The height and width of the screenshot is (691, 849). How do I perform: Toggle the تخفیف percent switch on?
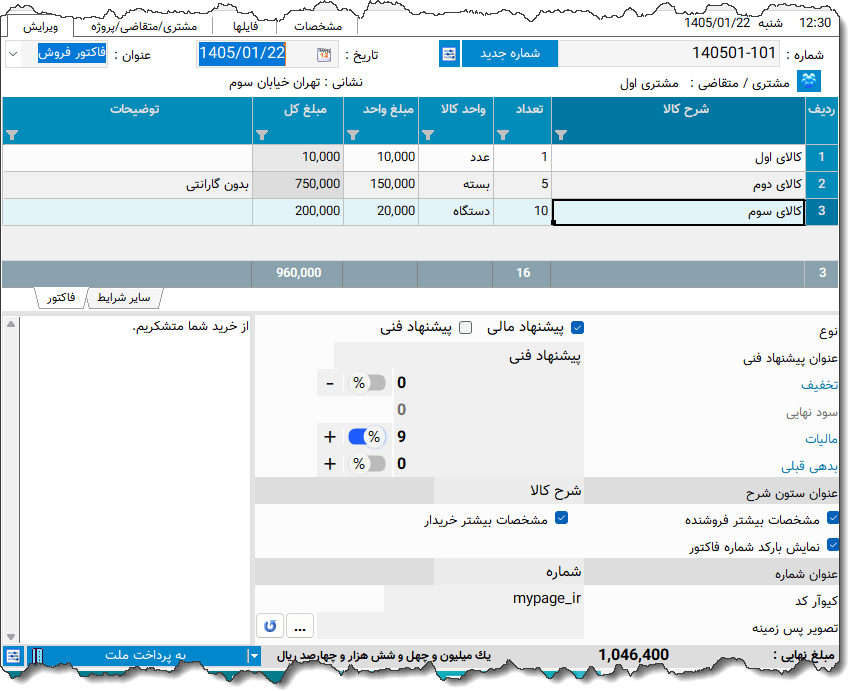click(367, 382)
